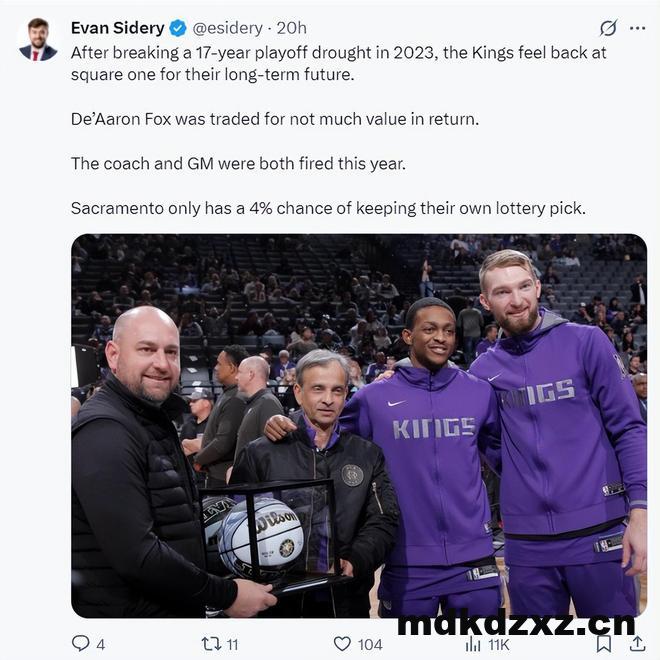Click the tweet text about De'Aaron Fox
Screen dimensions: 660x660
[275, 119]
